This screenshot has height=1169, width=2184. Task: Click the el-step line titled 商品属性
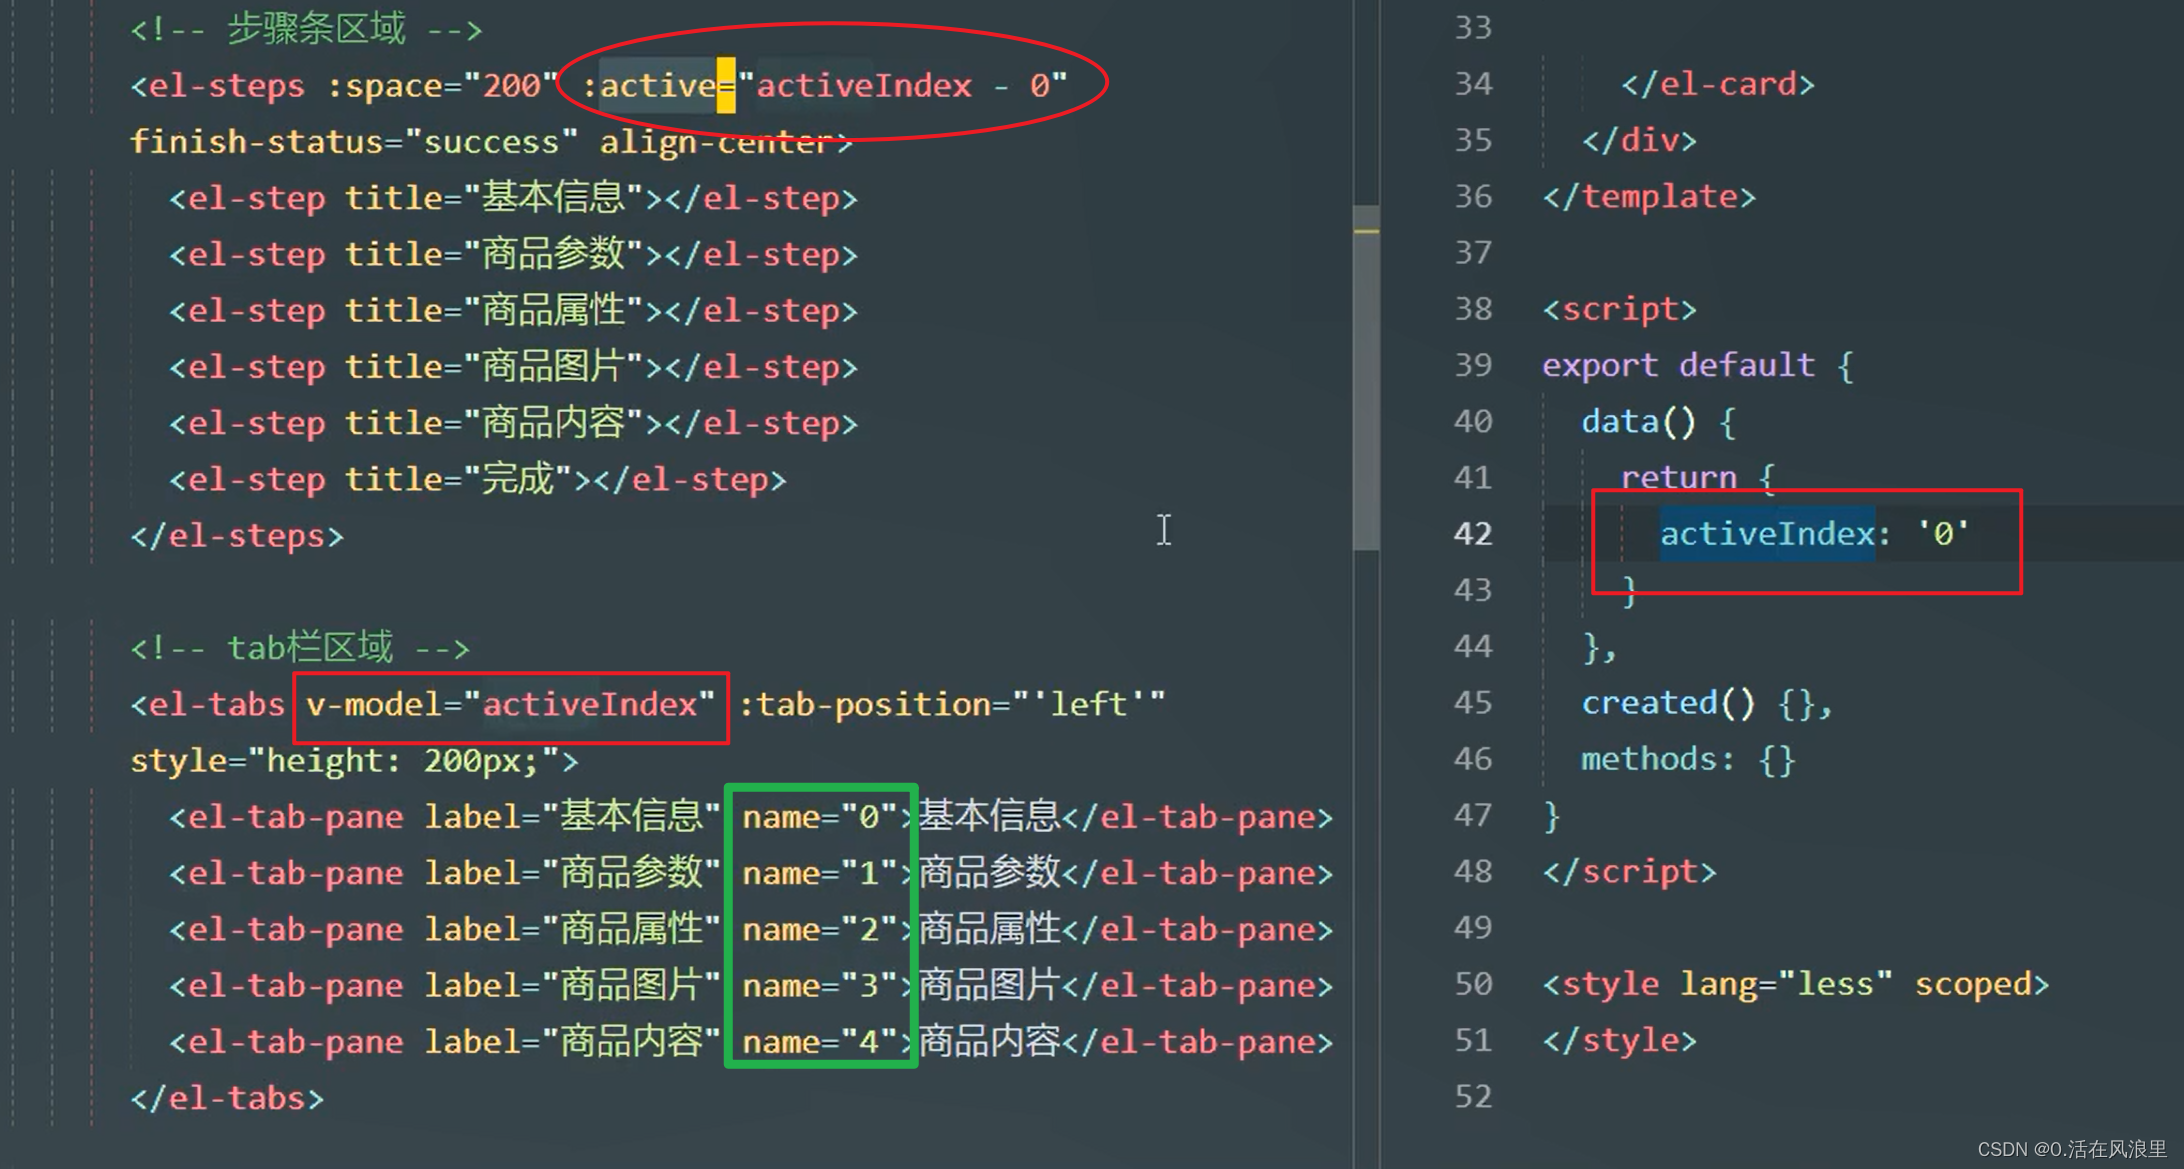point(513,310)
